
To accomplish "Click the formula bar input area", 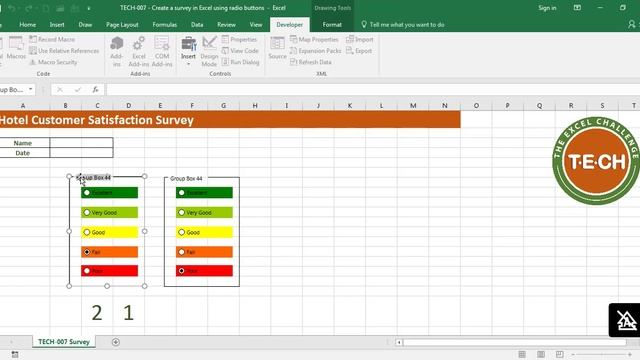I will pyautogui.click(x=372, y=89).
